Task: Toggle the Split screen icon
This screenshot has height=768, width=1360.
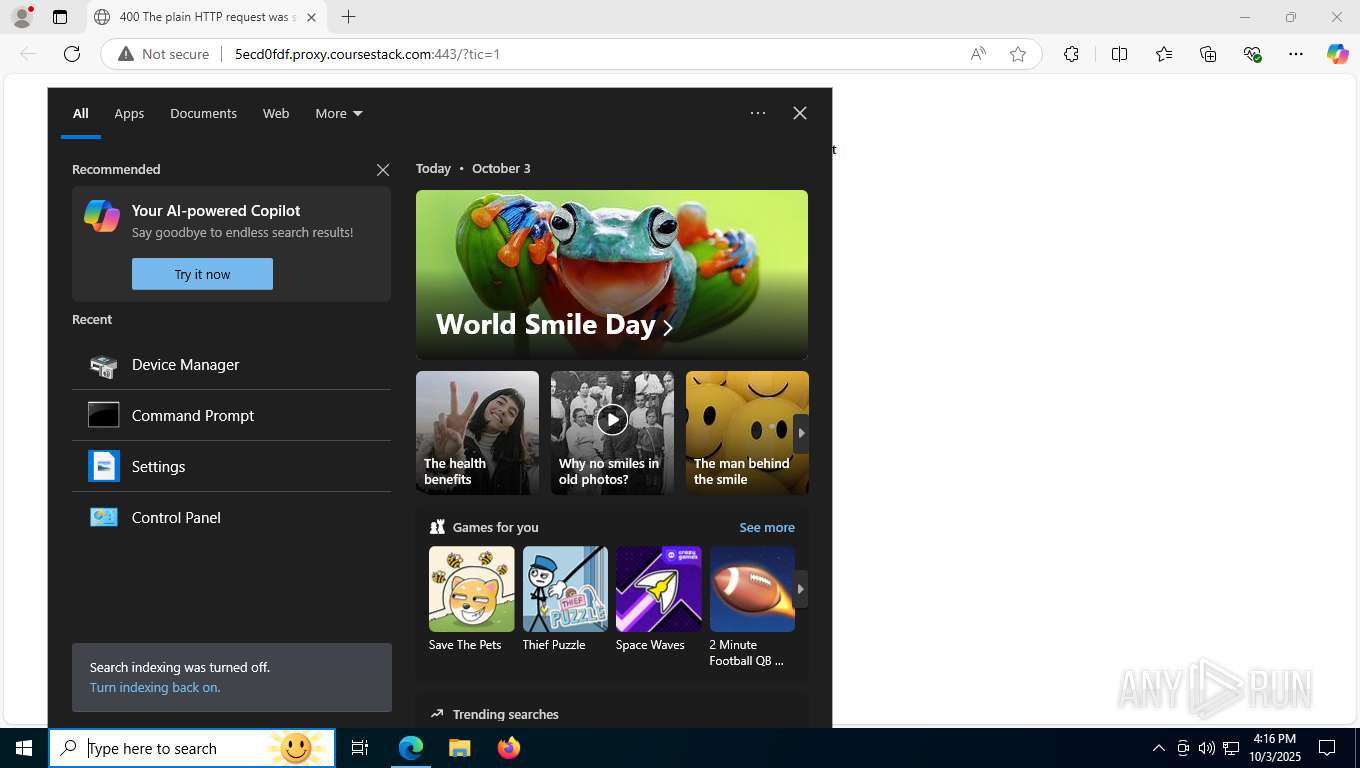Action: [x=1119, y=54]
